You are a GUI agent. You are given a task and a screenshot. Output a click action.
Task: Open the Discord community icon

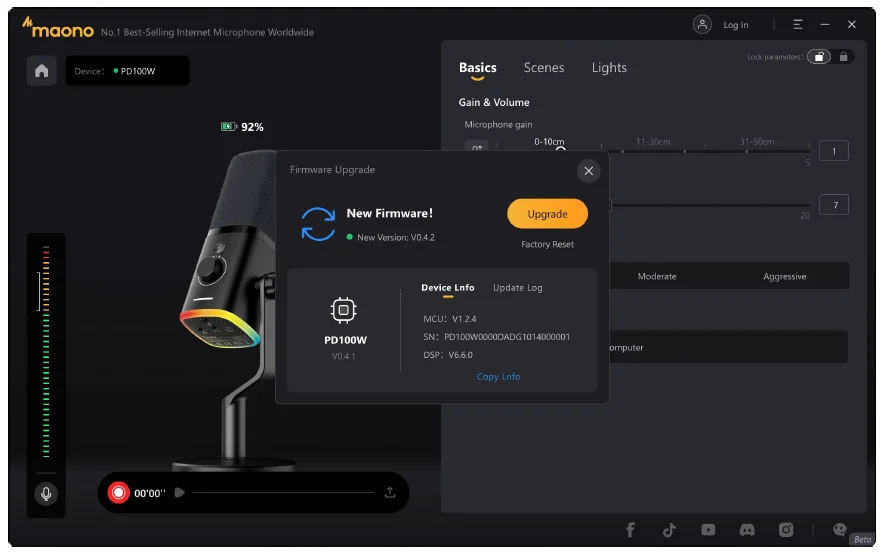(x=747, y=530)
